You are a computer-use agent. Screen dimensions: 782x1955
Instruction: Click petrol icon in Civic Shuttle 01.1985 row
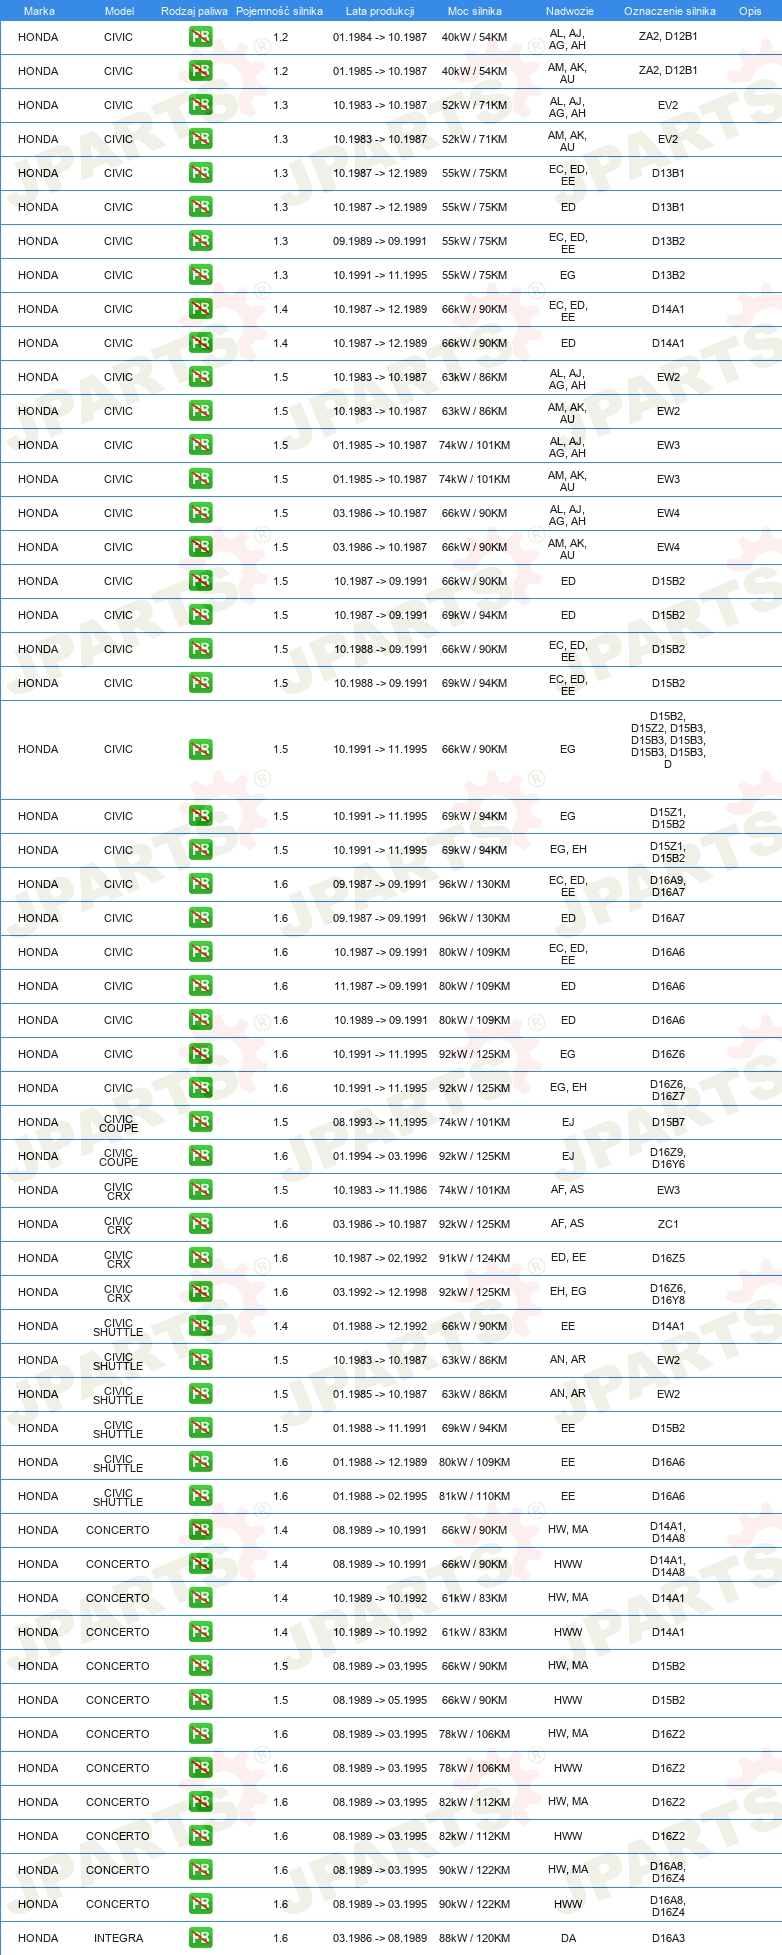(200, 1394)
